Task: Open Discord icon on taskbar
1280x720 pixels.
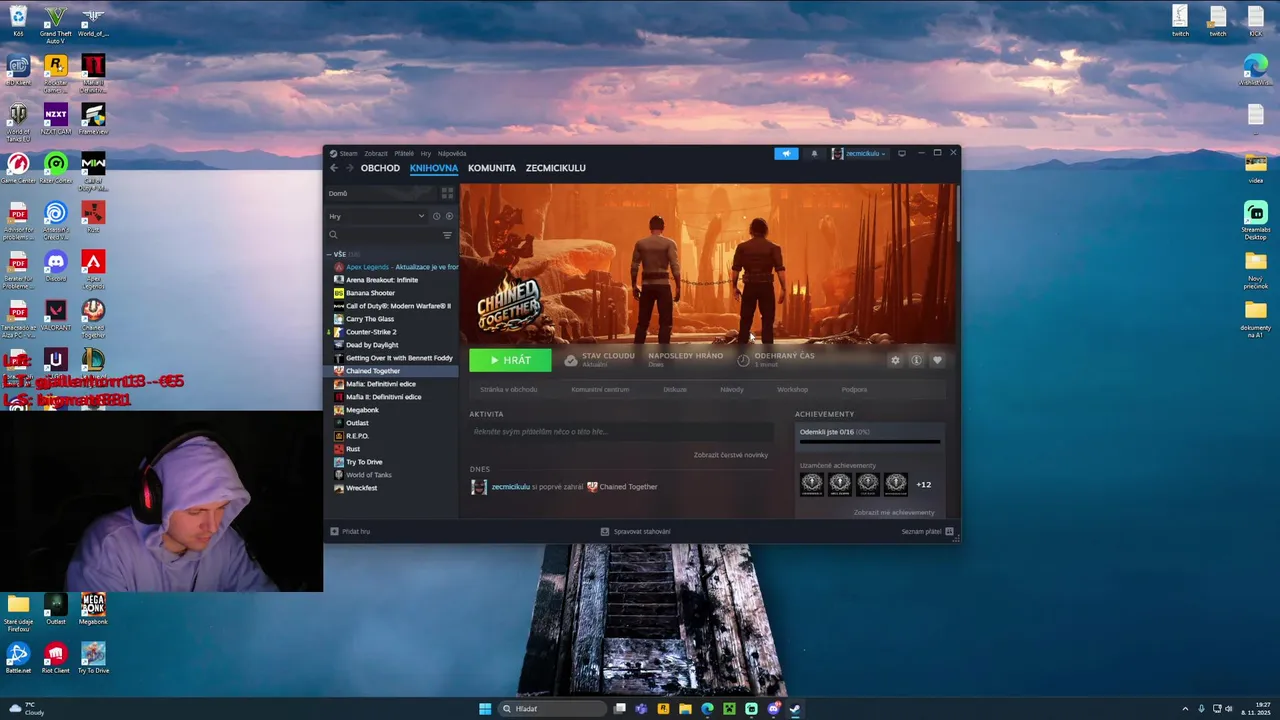Action: click(x=773, y=709)
